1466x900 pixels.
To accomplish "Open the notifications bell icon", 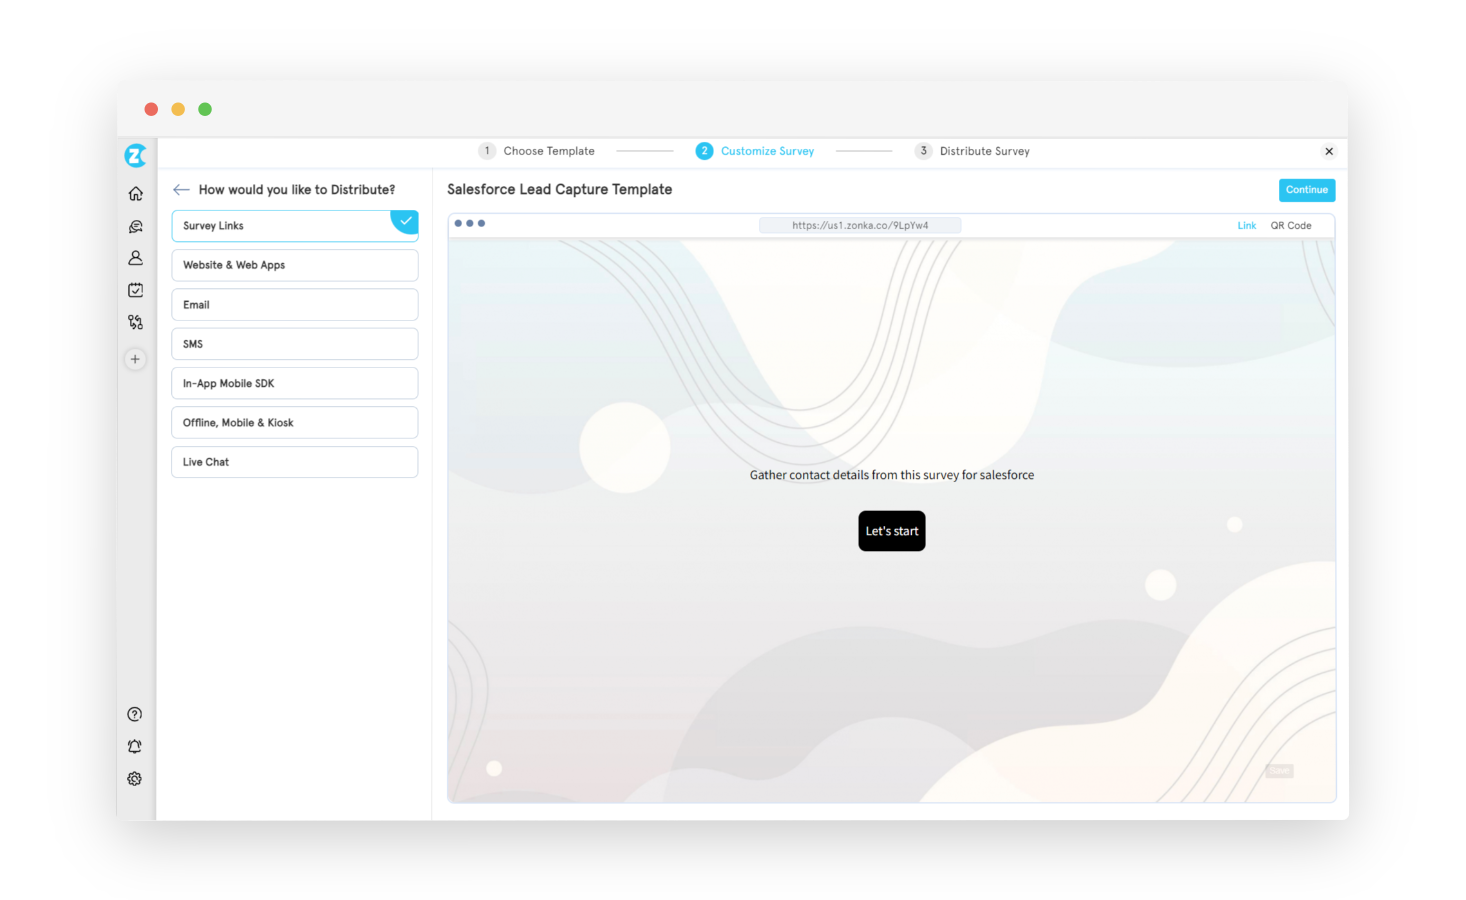I will [135, 747].
